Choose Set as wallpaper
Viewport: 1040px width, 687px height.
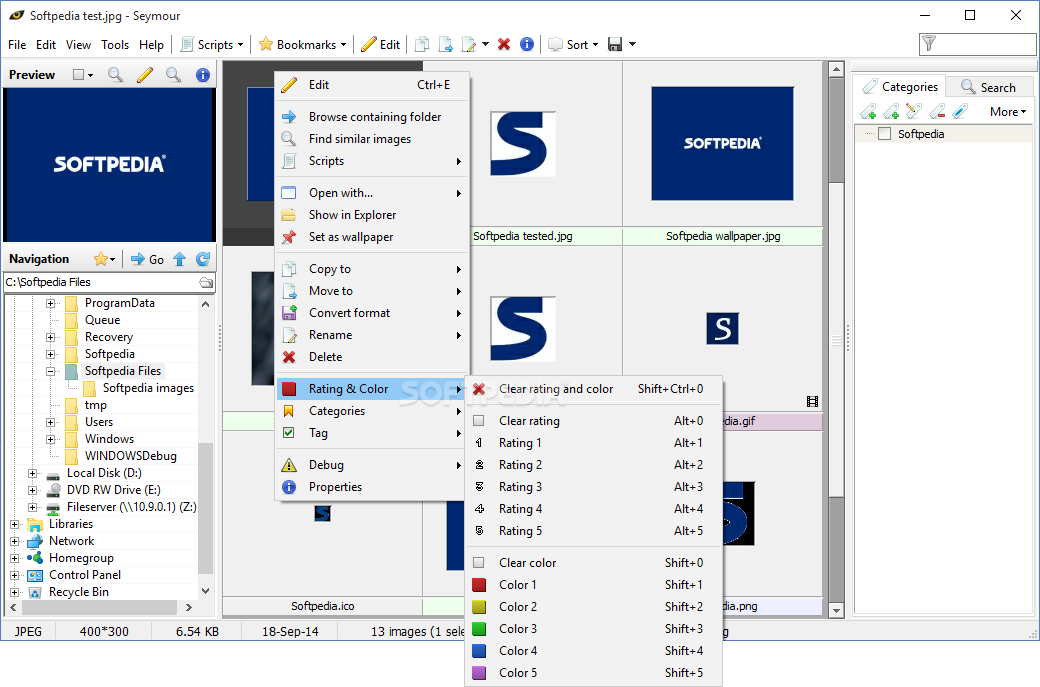(372, 237)
